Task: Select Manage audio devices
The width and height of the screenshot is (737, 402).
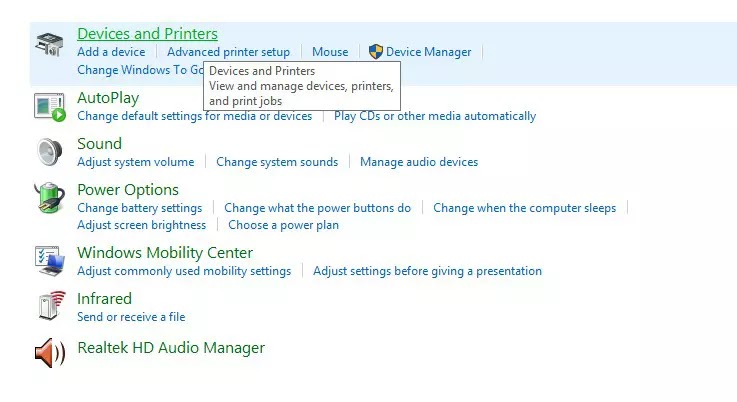Action: point(419,162)
